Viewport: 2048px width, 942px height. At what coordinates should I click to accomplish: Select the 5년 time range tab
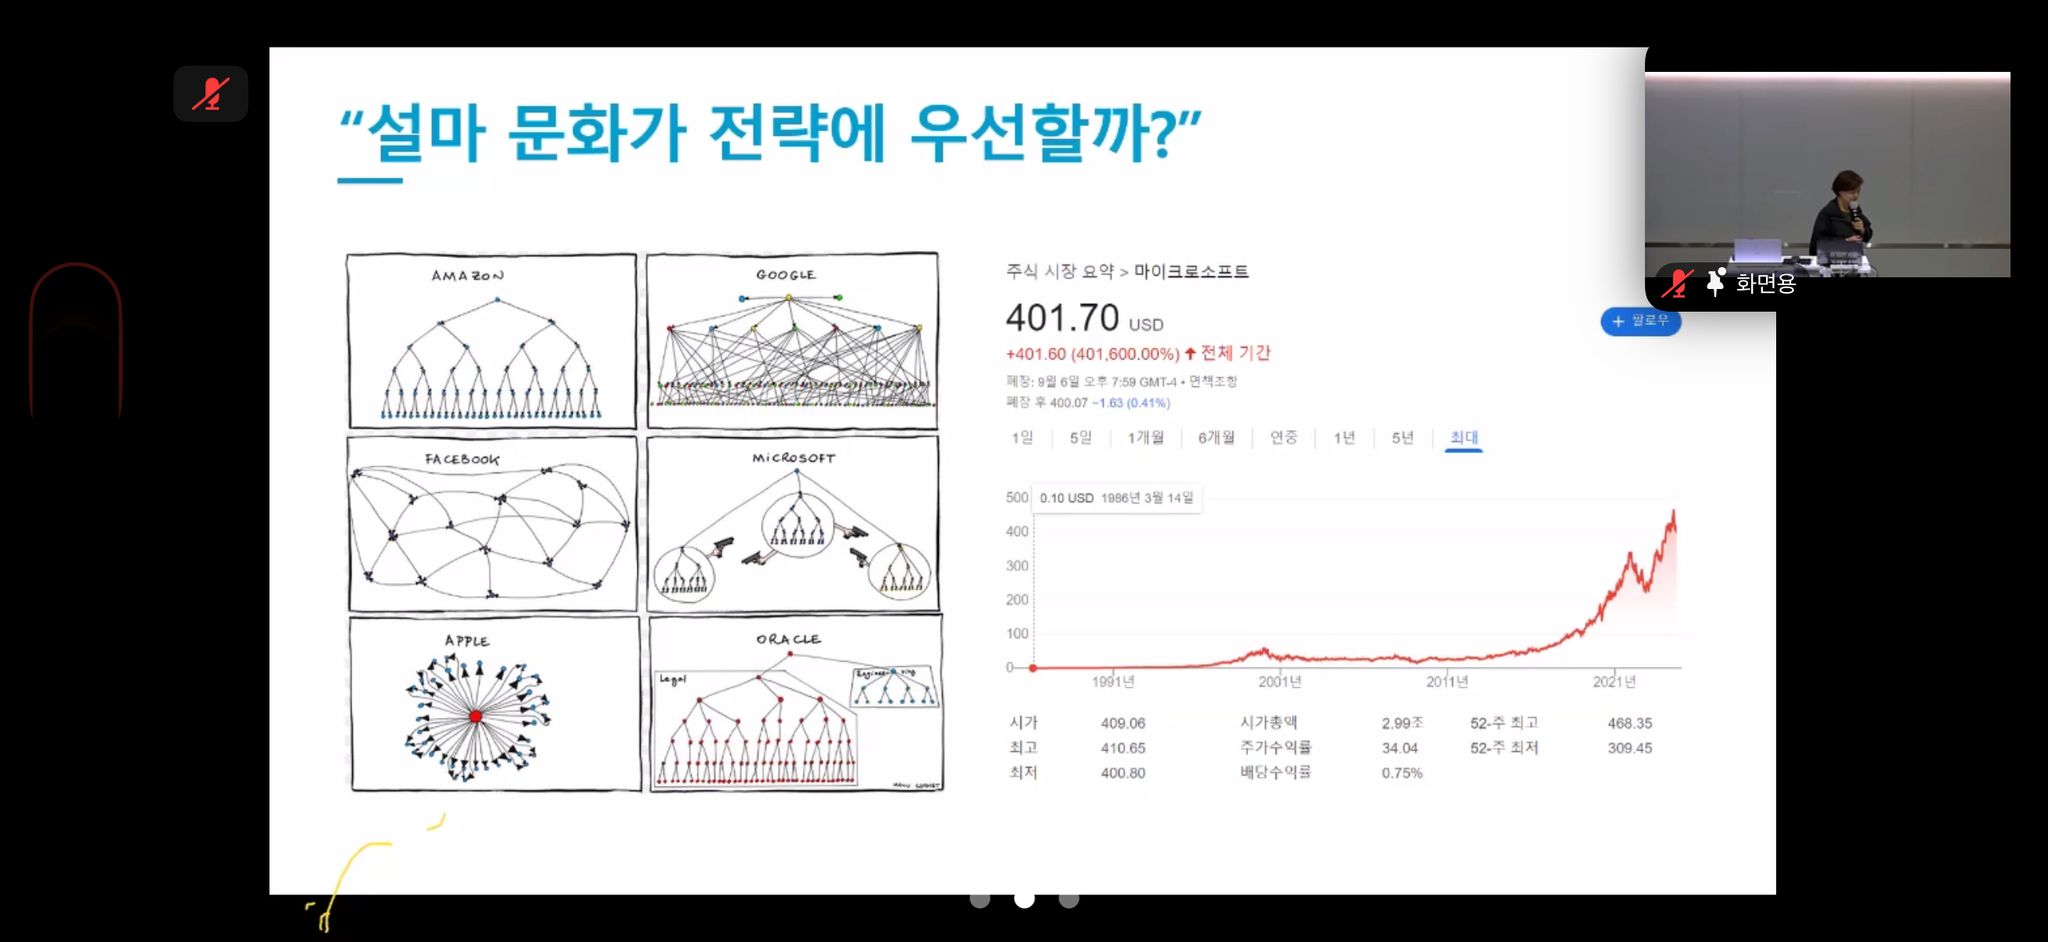click(x=1402, y=438)
